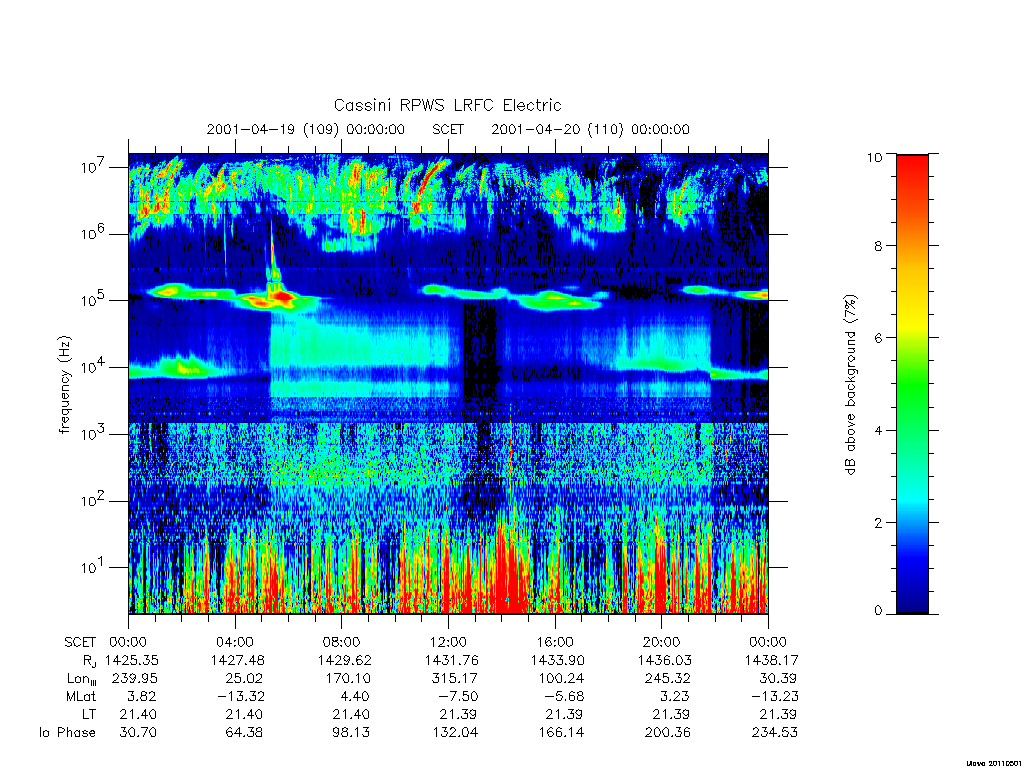Click the MLat value '3.23'

coord(675,696)
